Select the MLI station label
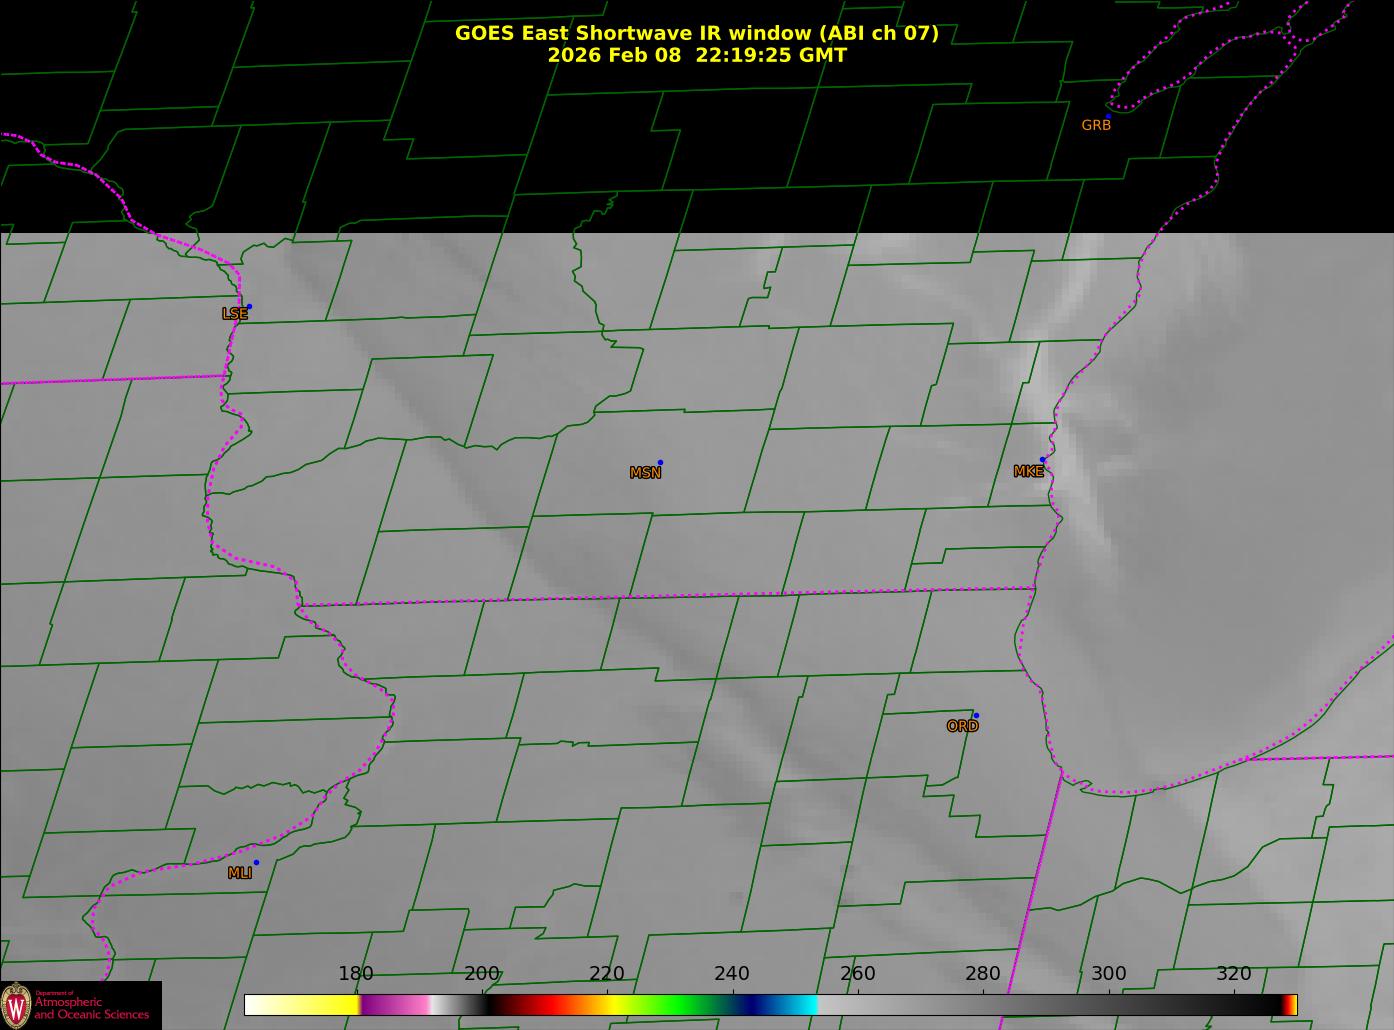Image resolution: width=1394 pixels, height=1030 pixels. [x=240, y=873]
